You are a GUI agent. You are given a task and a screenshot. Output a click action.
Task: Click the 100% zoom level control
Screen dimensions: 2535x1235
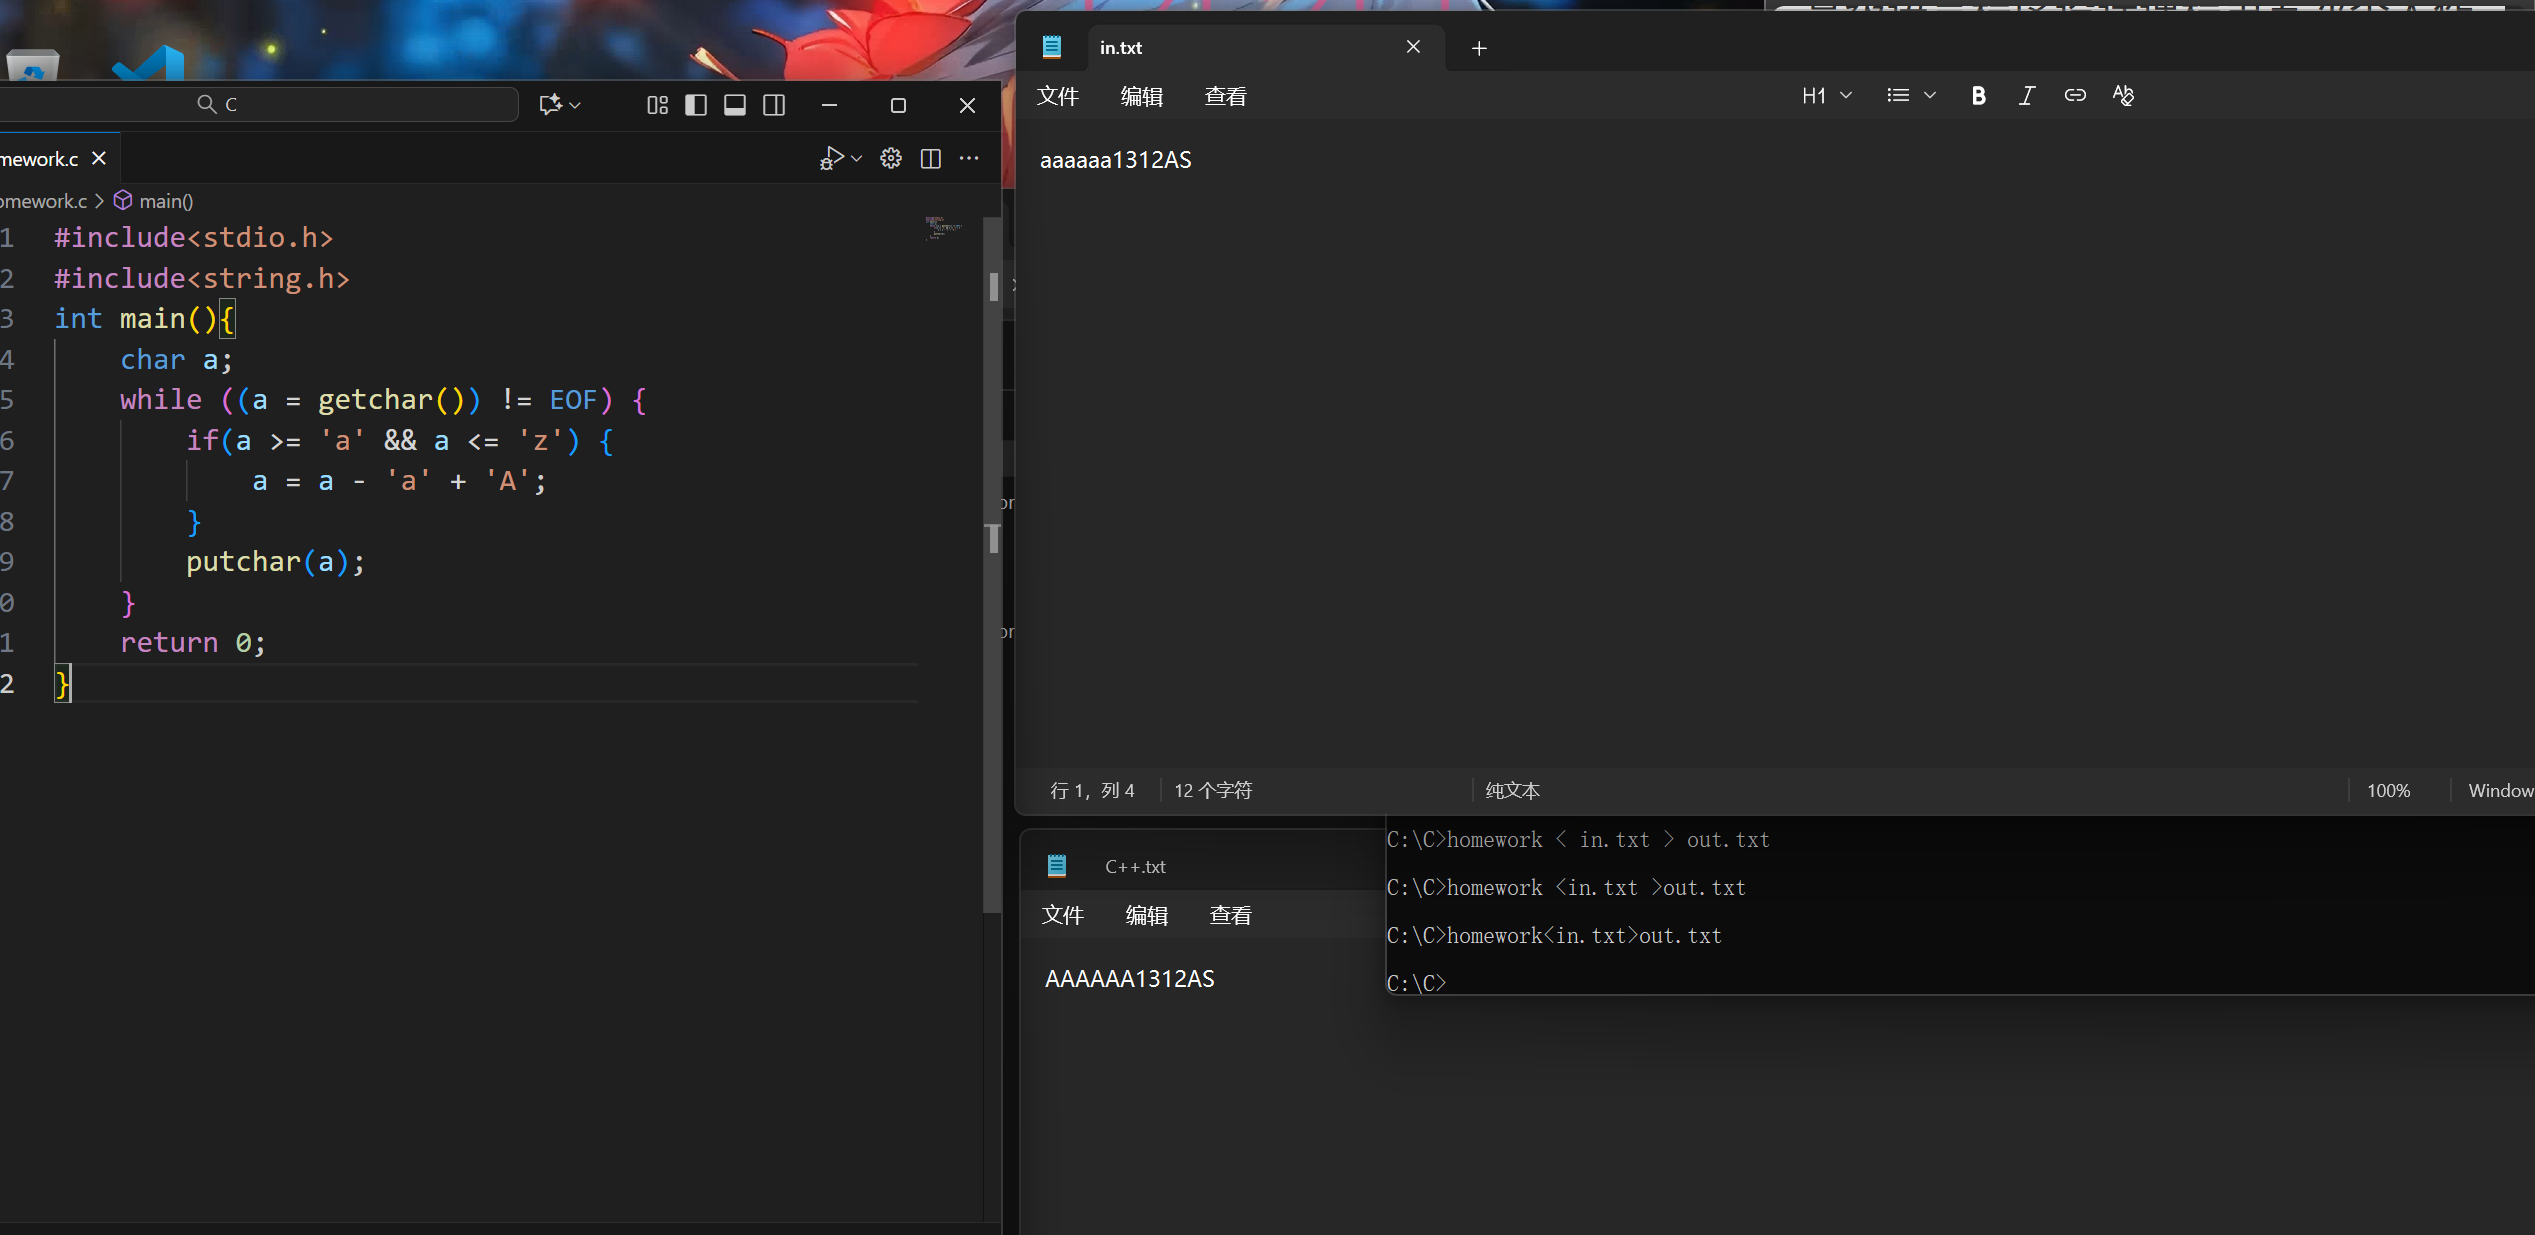[2389, 790]
